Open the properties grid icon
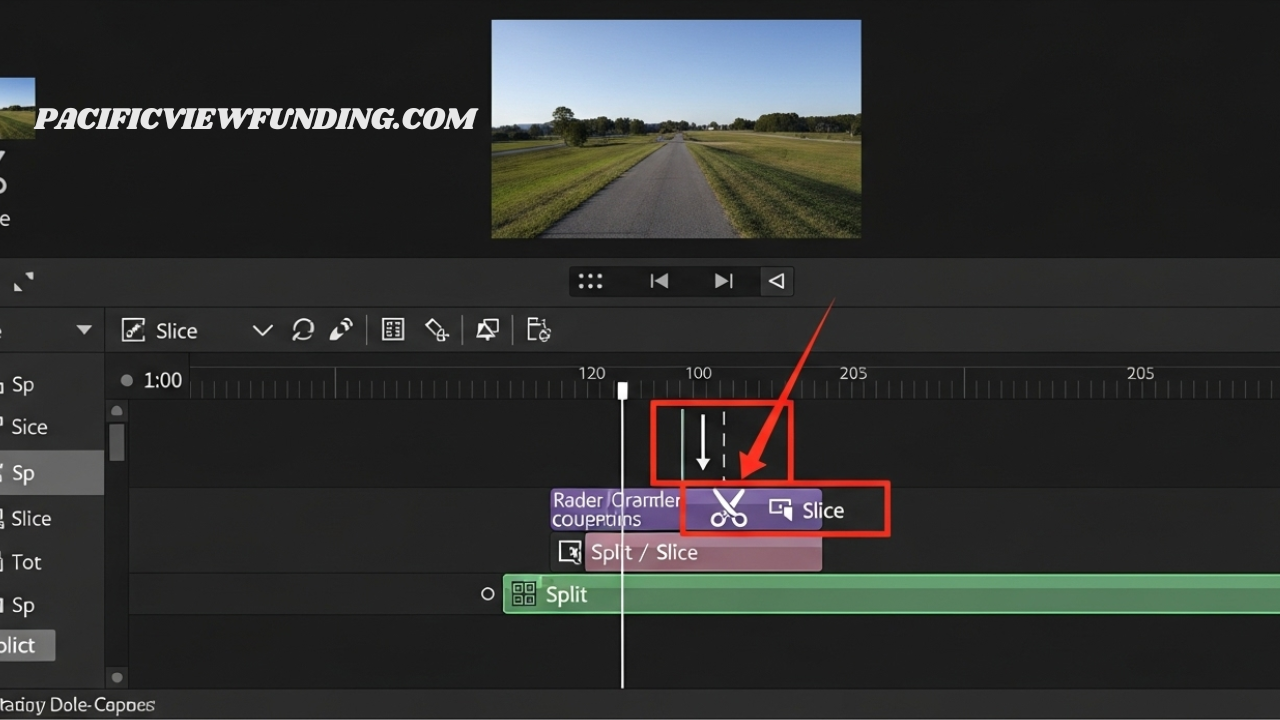 click(x=392, y=330)
